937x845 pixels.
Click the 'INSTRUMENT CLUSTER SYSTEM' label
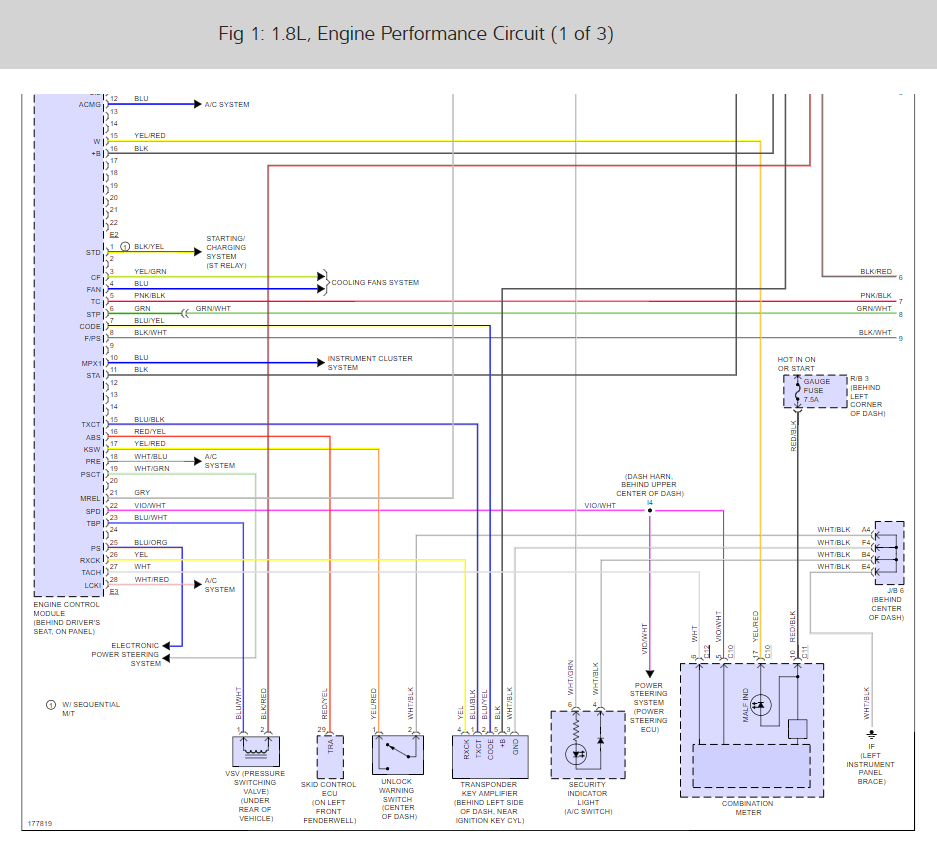(370, 363)
